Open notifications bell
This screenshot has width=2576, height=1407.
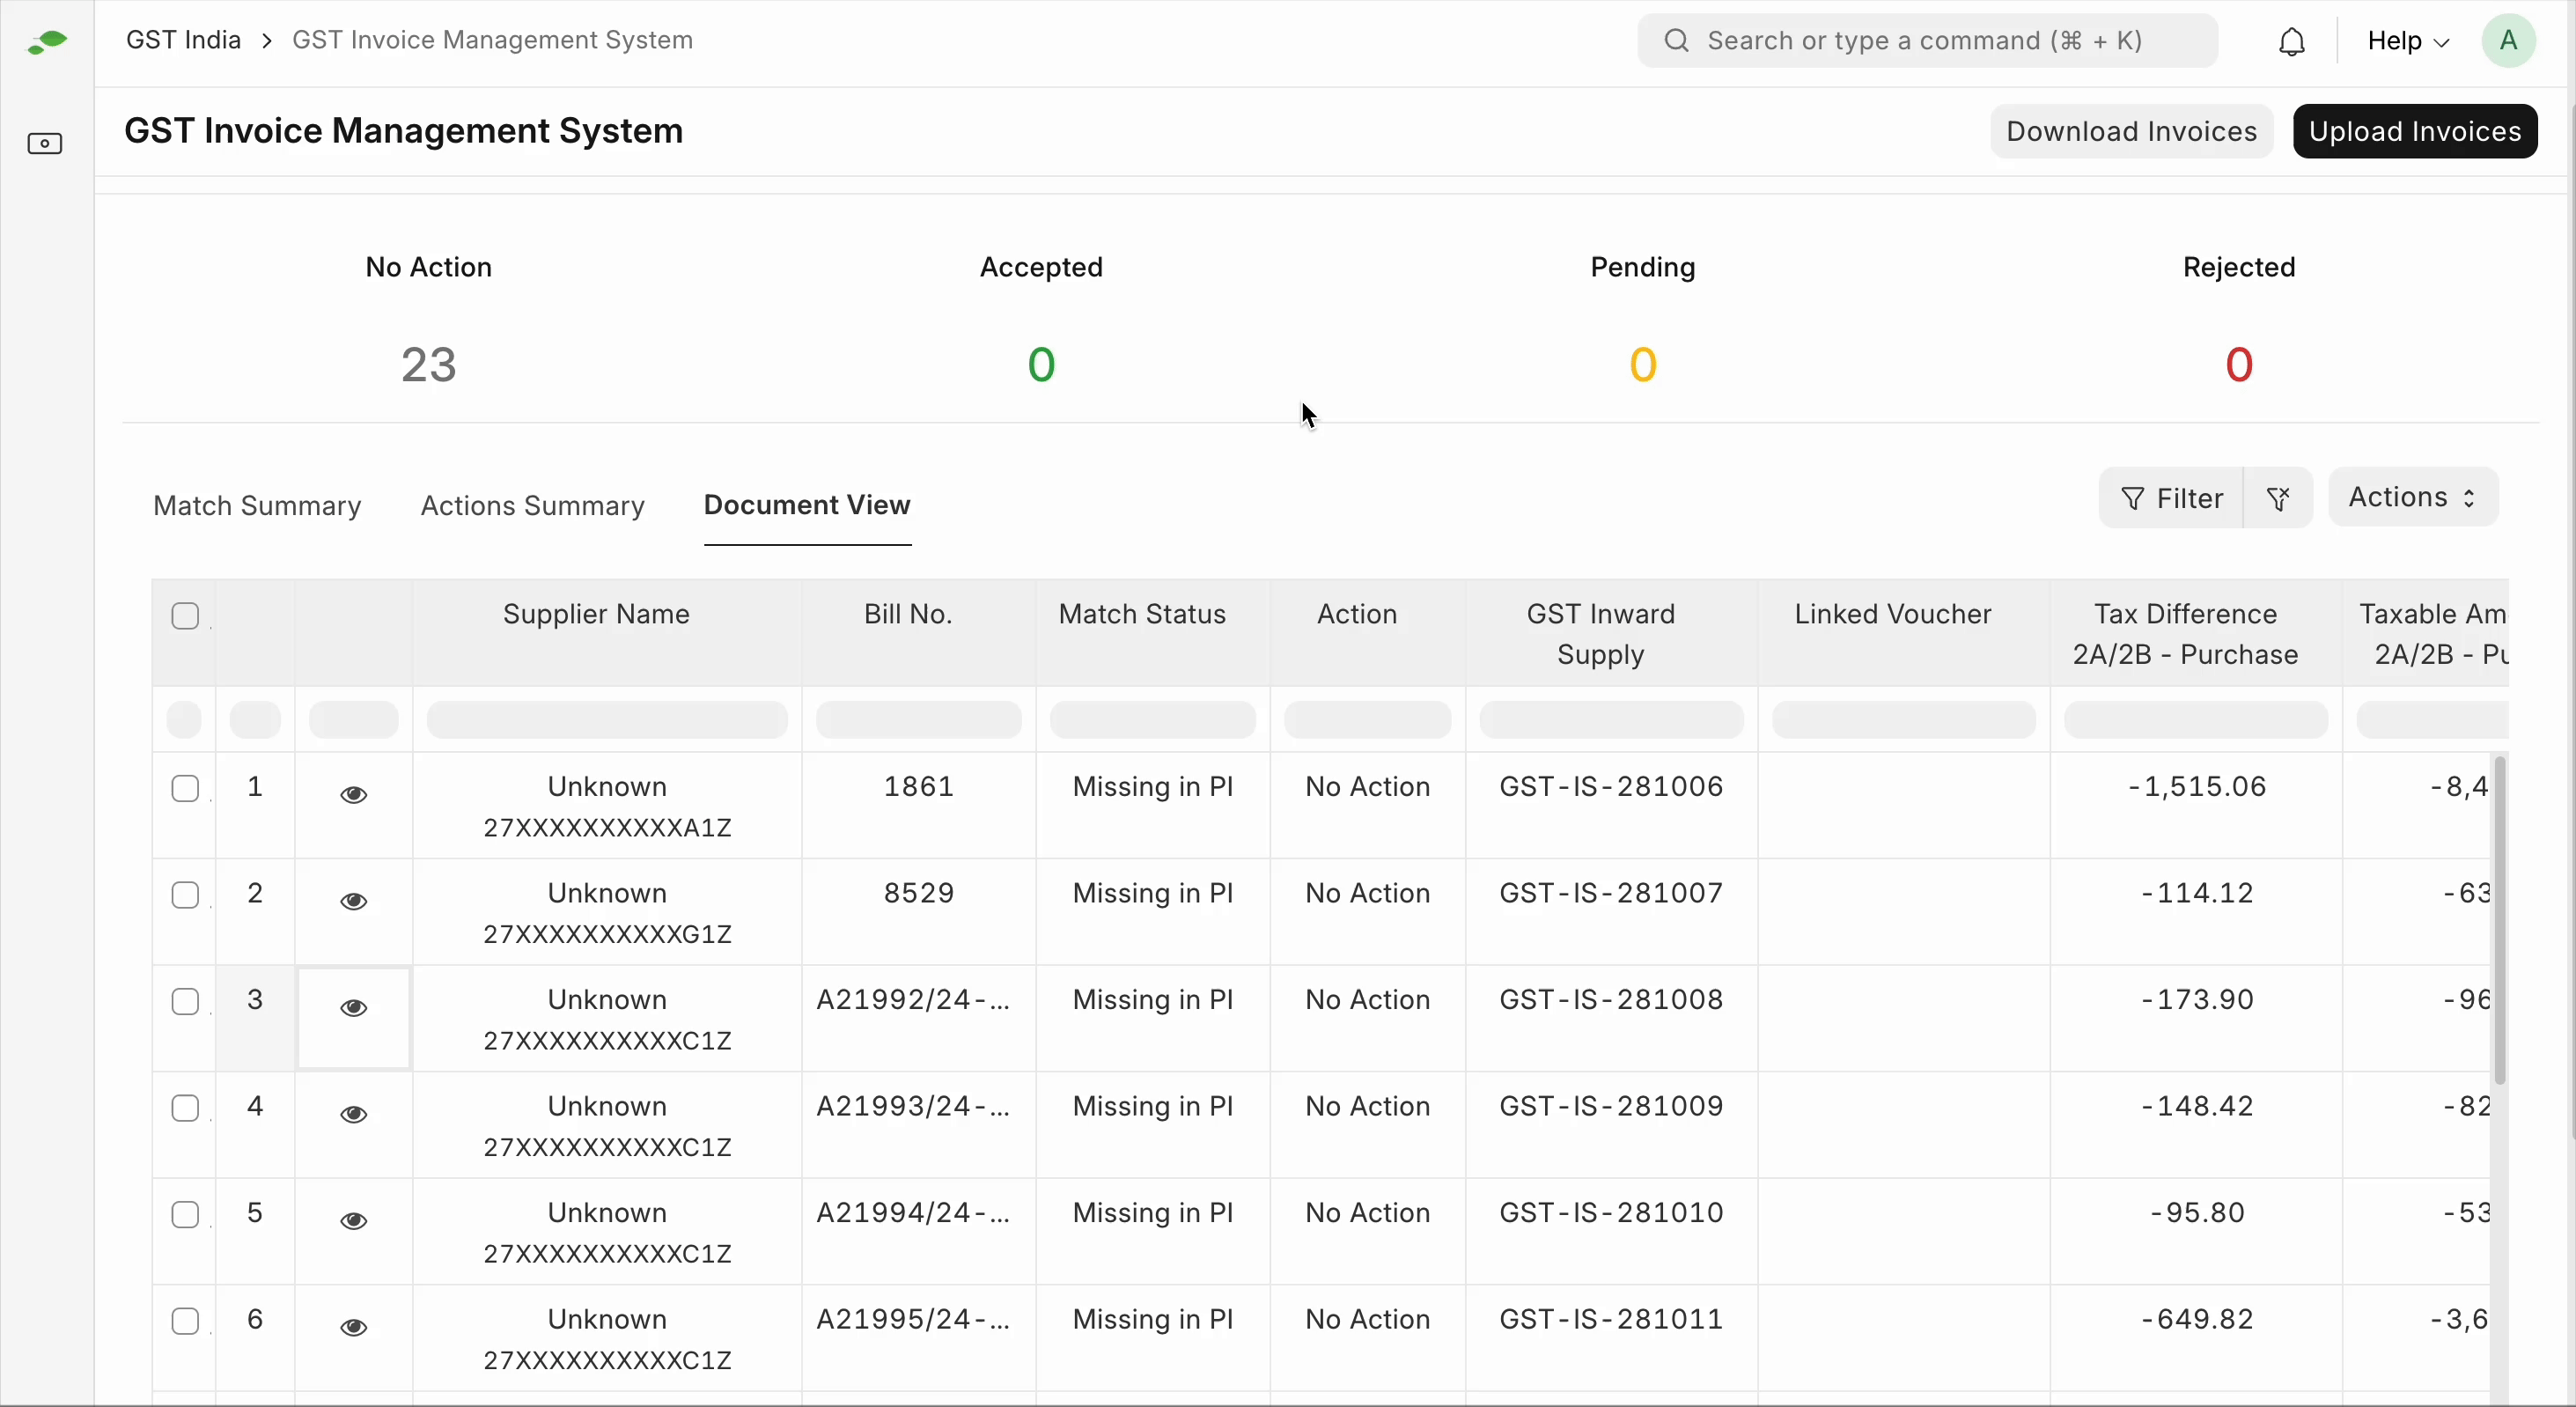pyautogui.click(x=2292, y=42)
